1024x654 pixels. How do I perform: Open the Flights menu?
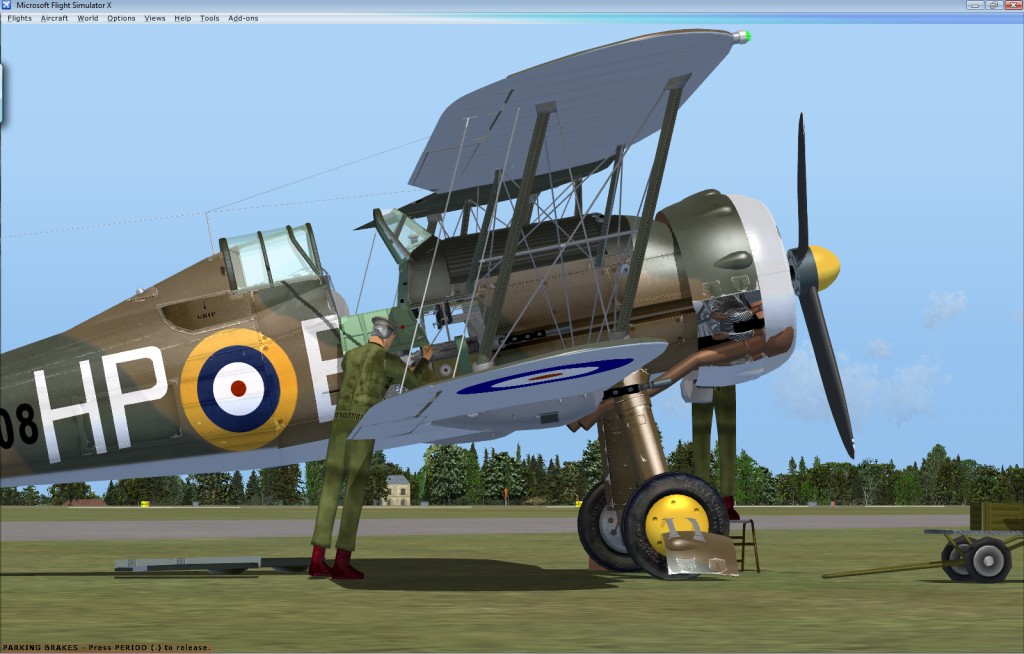click(x=20, y=18)
